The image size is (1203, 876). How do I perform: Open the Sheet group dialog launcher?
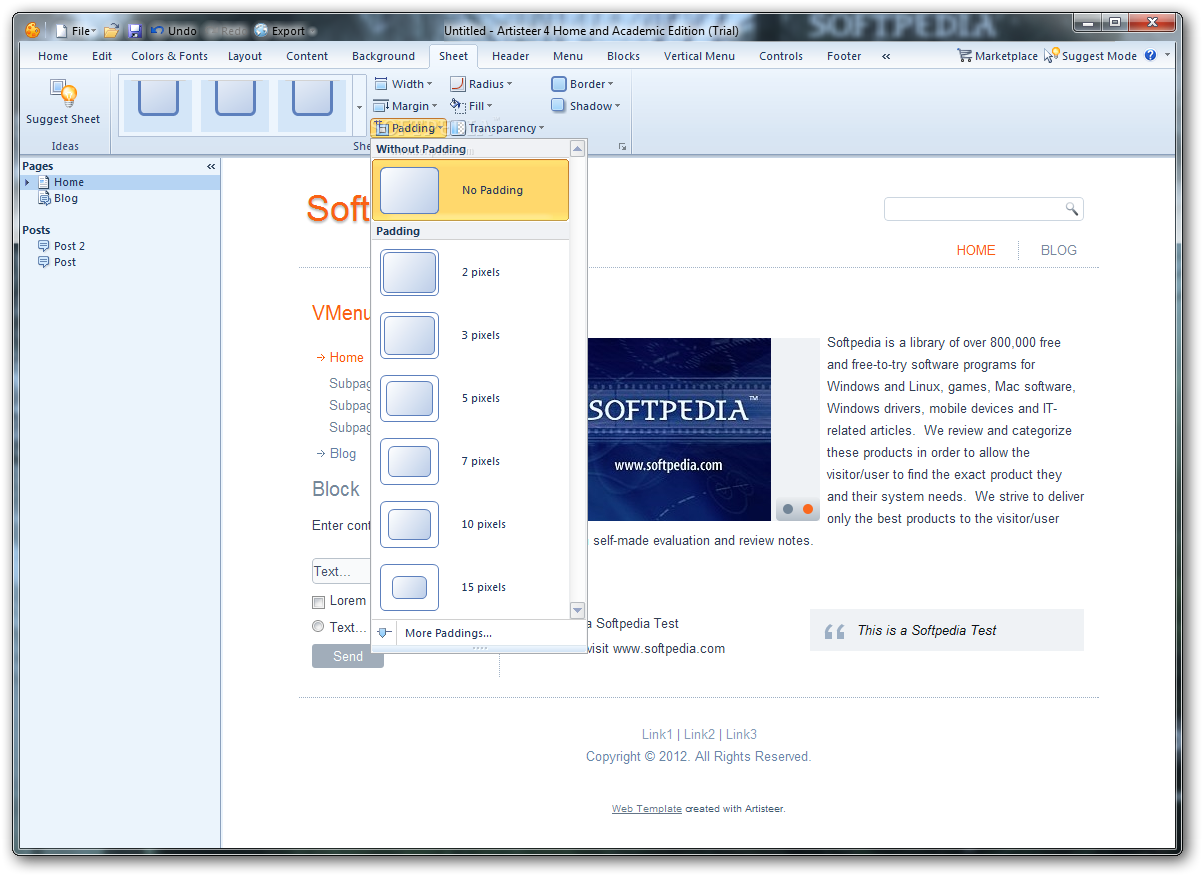[622, 147]
